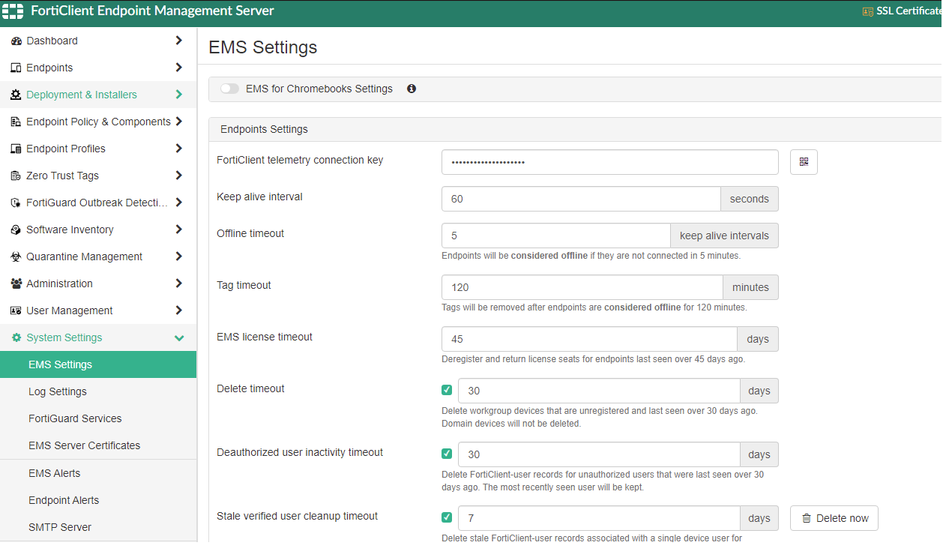The height and width of the screenshot is (543, 943).
Task: Open EMS Server Certificates page
Action: coord(84,446)
